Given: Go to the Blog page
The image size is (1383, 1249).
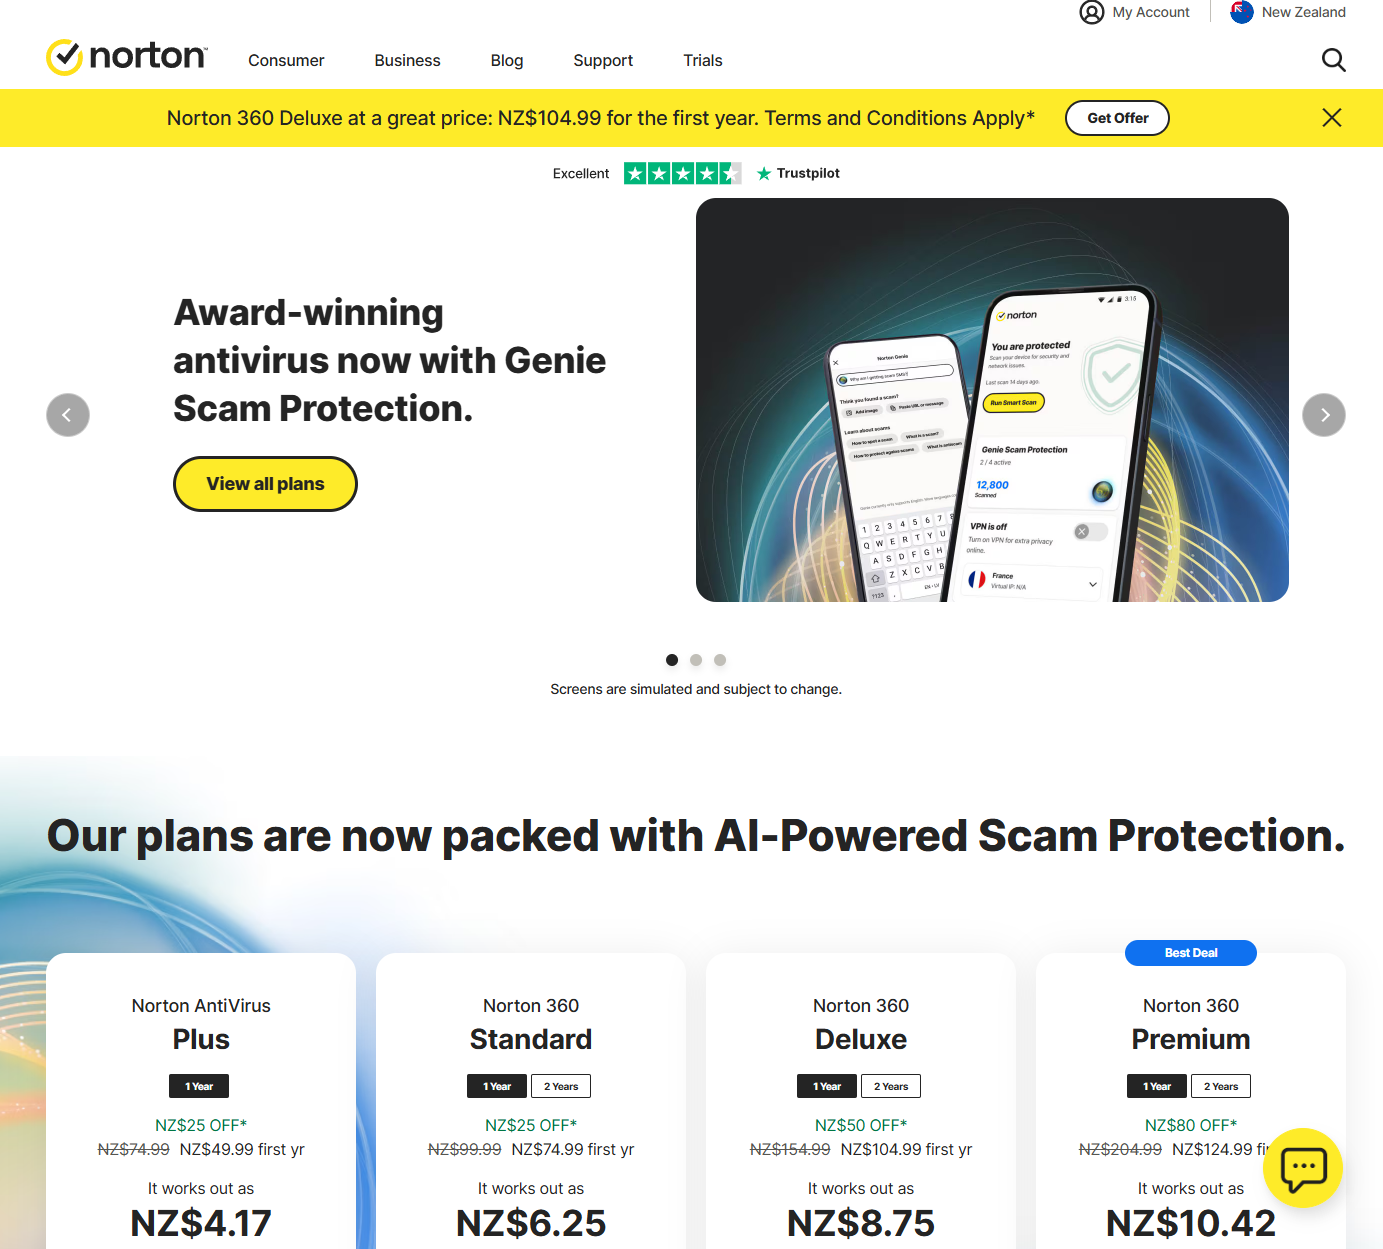Looking at the screenshot, I should click(507, 60).
